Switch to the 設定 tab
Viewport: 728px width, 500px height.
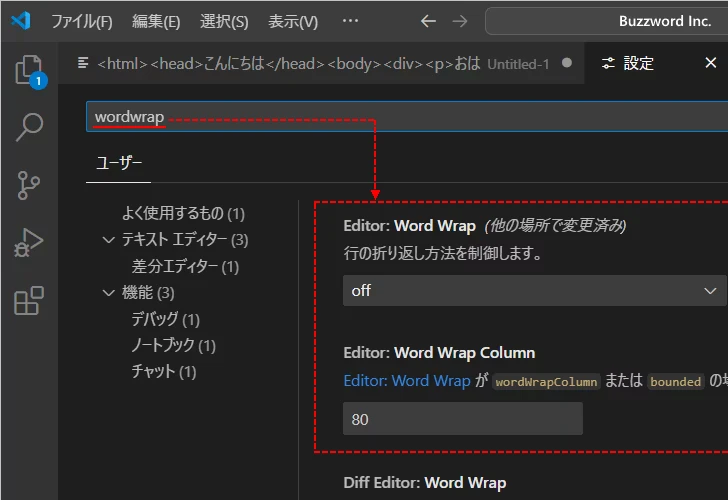point(656,63)
